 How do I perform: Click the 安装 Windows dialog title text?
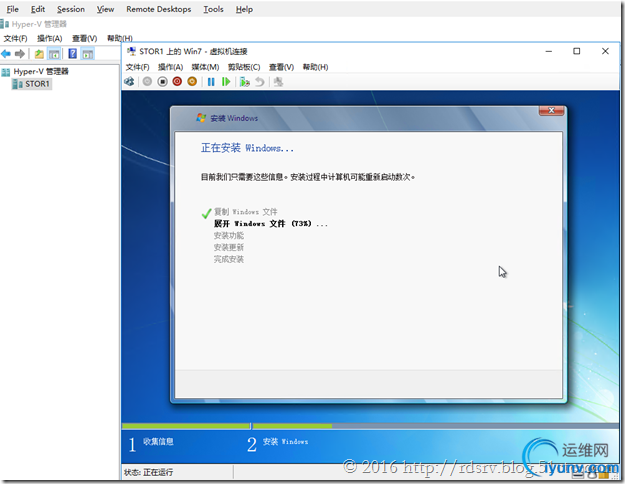(234, 118)
